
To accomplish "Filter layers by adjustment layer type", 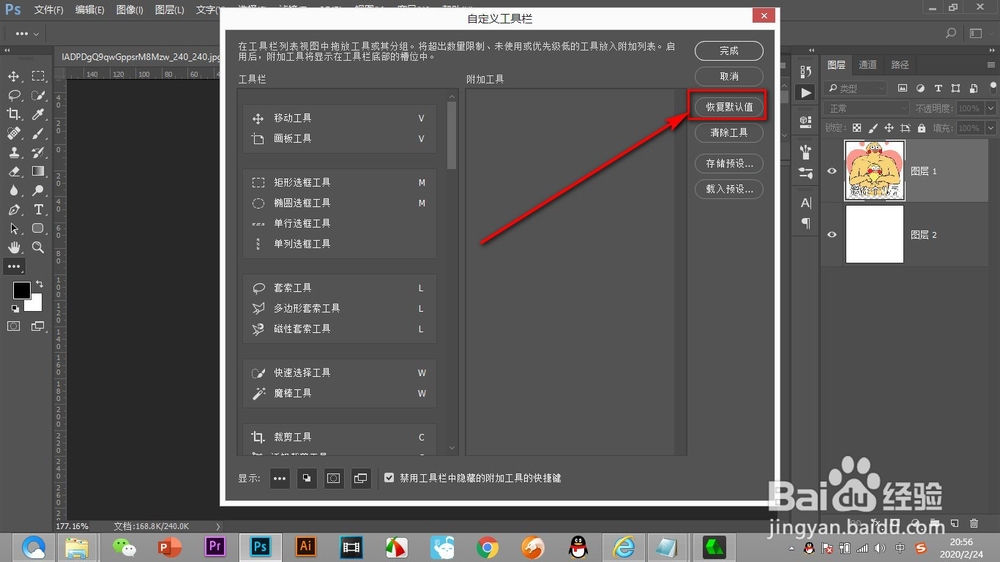I will tap(920, 88).
